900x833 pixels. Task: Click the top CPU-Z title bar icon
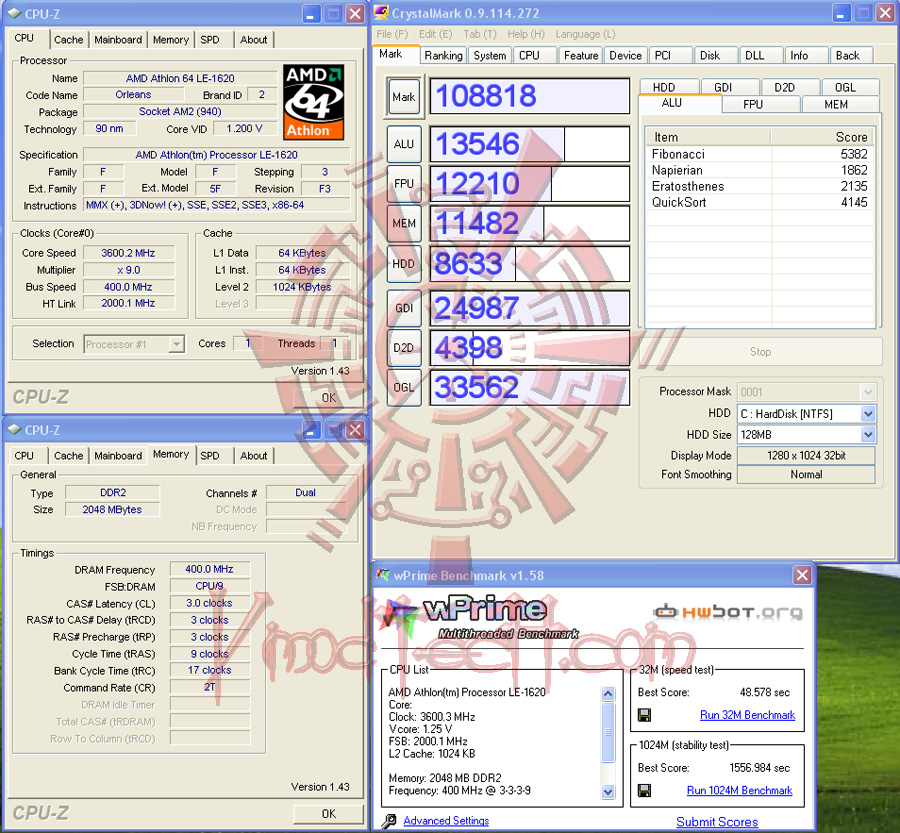[x=15, y=13]
